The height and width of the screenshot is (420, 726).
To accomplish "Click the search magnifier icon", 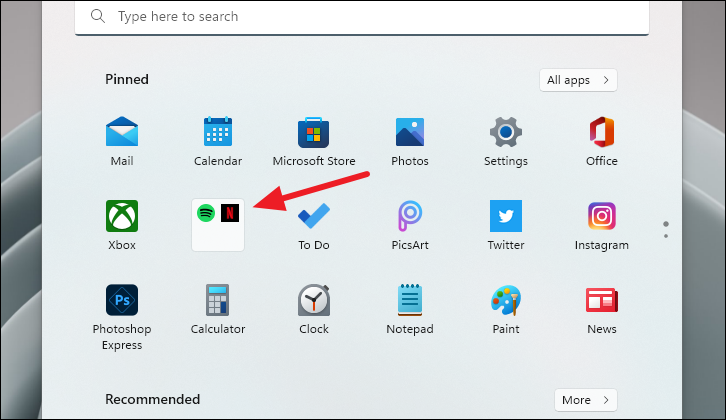I will coord(98,16).
